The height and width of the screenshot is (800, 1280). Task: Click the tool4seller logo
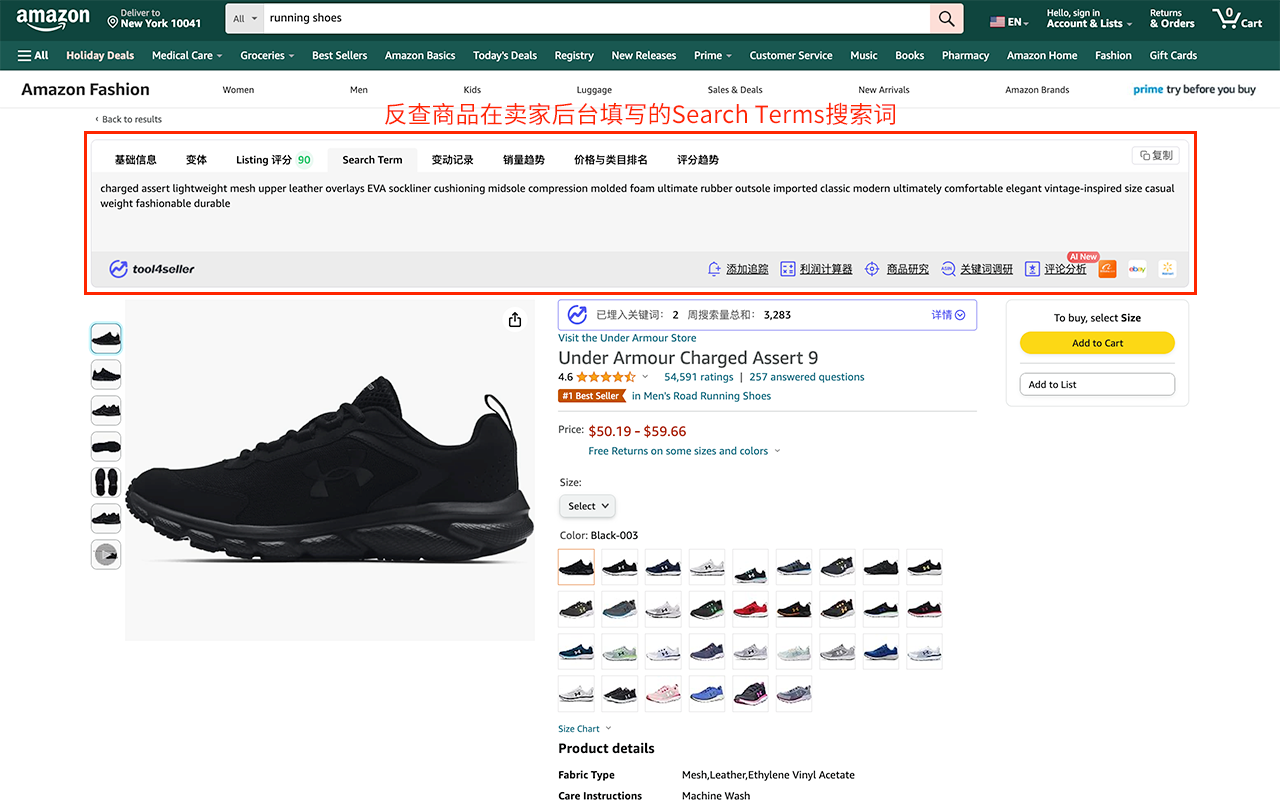coord(152,268)
